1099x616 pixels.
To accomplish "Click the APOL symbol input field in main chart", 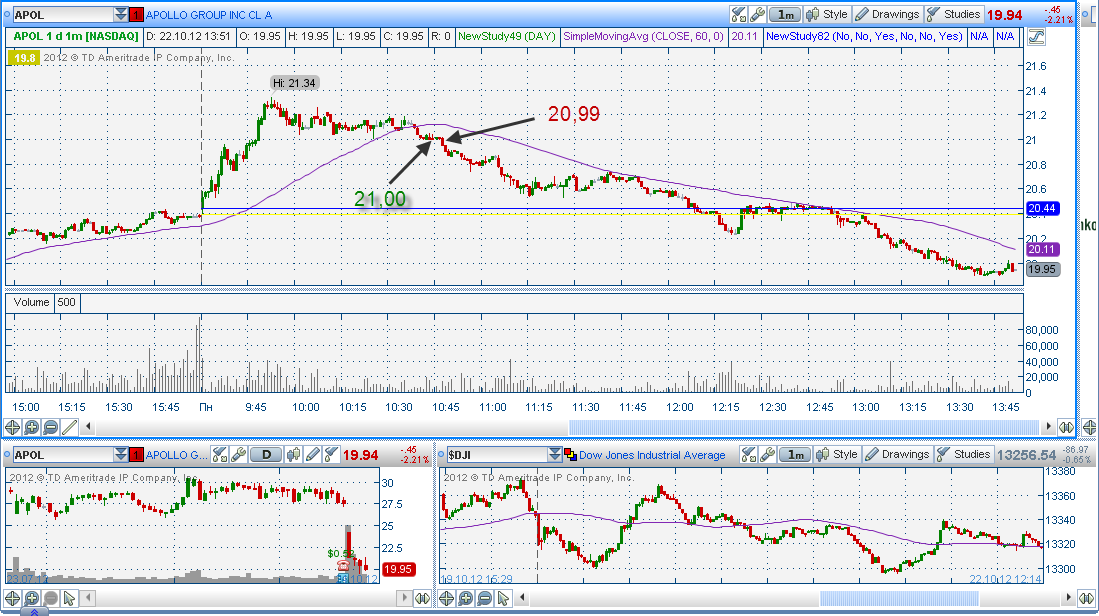I will click(x=63, y=15).
